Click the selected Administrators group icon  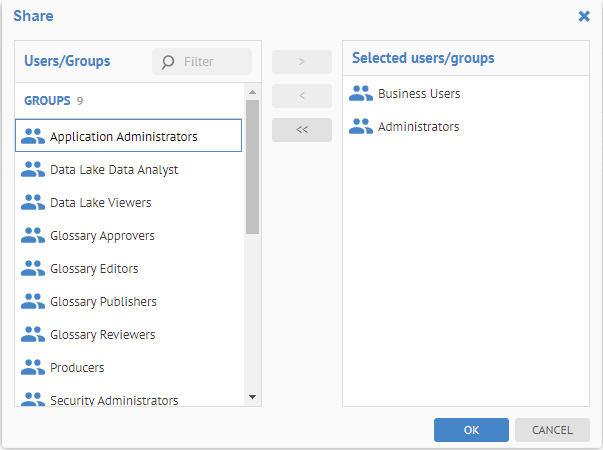tap(361, 127)
